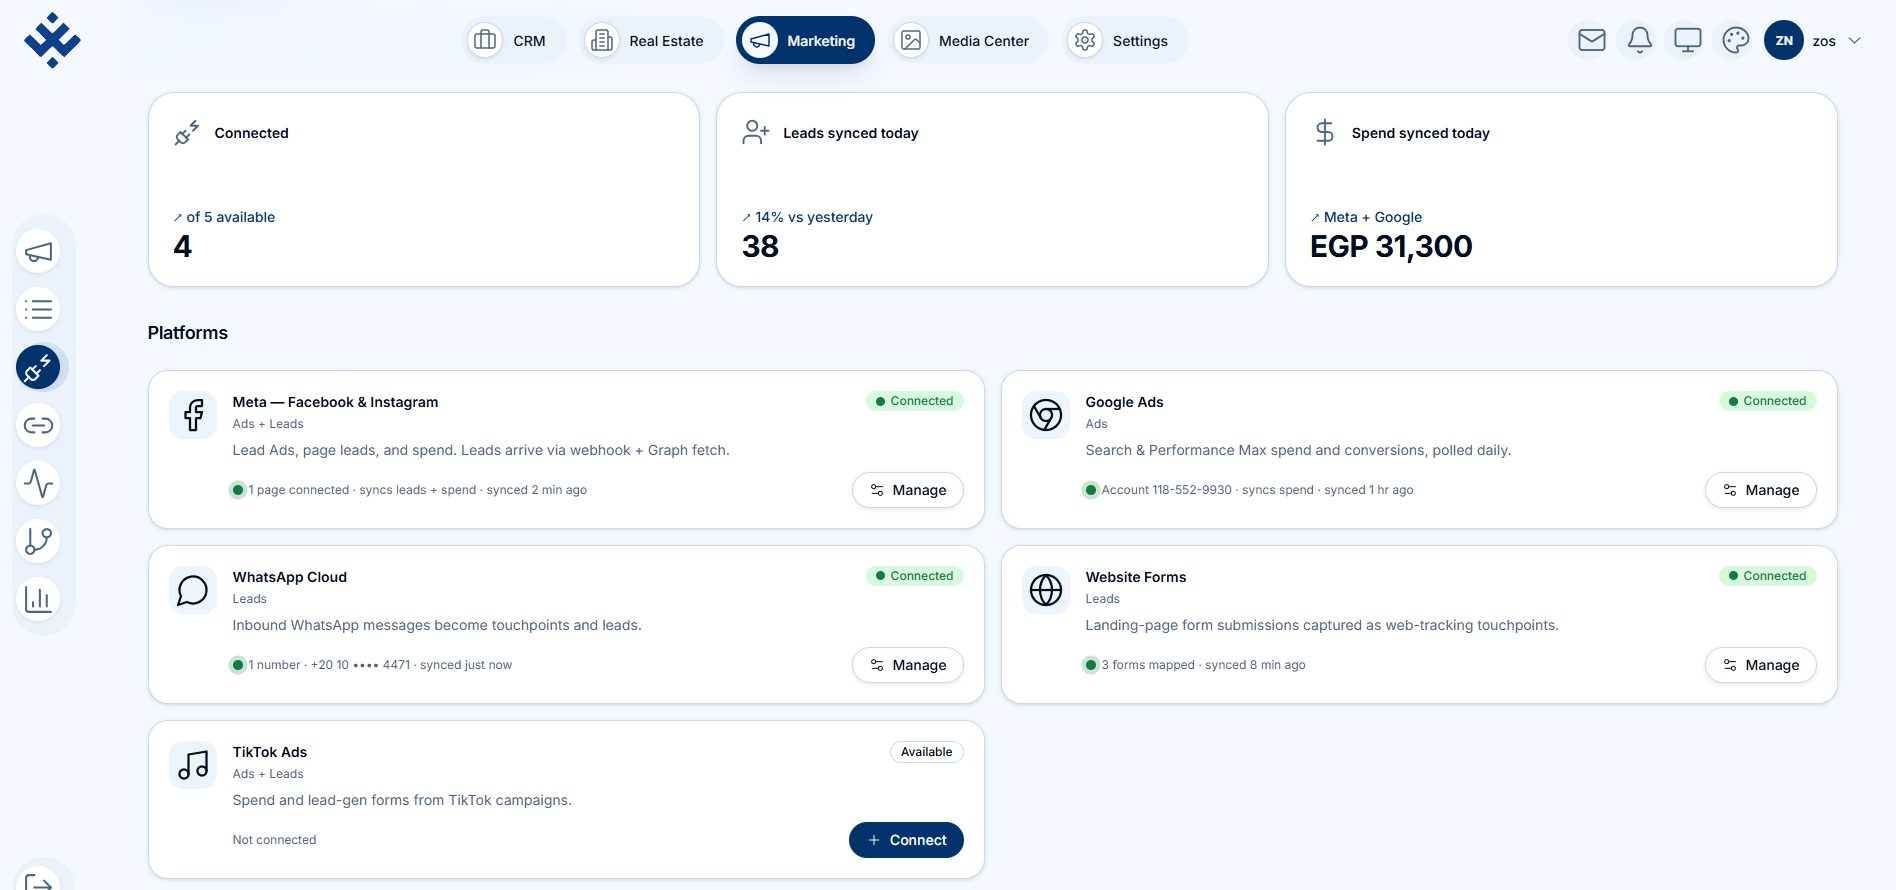Click the Connected badge on the Meta card
The width and height of the screenshot is (1896, 890).
914,401
